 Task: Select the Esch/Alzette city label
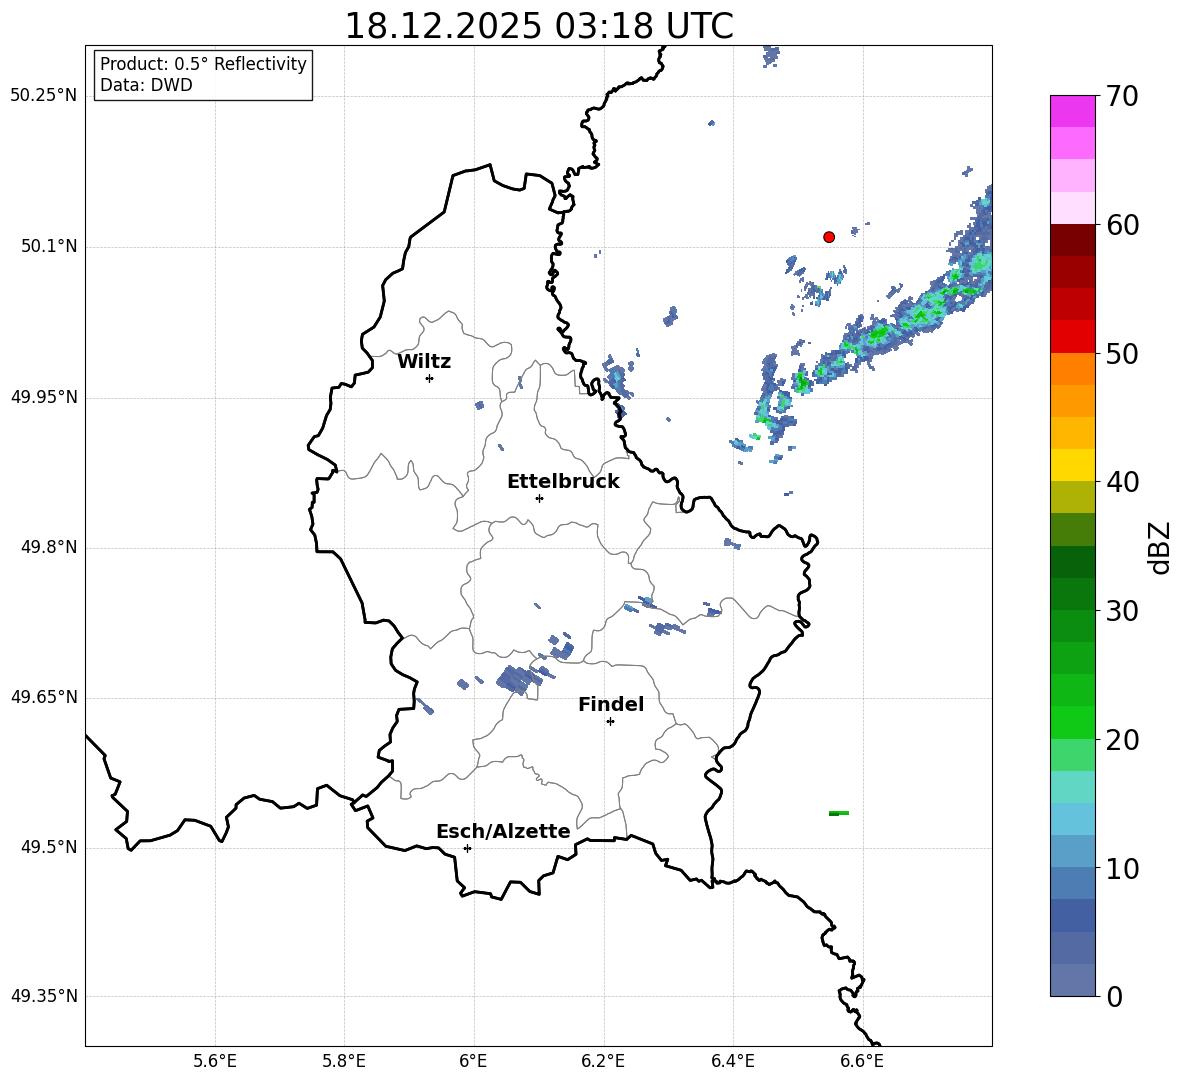(504, 831)
